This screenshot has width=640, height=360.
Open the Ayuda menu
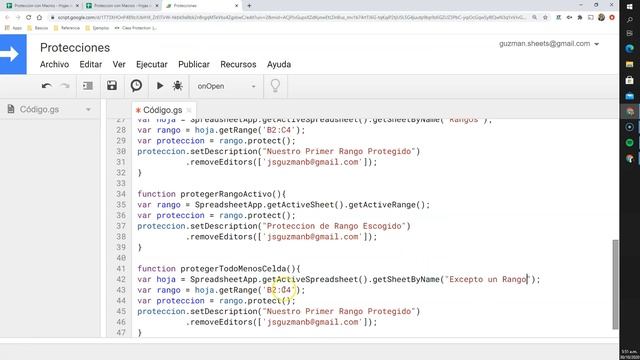coord(279,64)
